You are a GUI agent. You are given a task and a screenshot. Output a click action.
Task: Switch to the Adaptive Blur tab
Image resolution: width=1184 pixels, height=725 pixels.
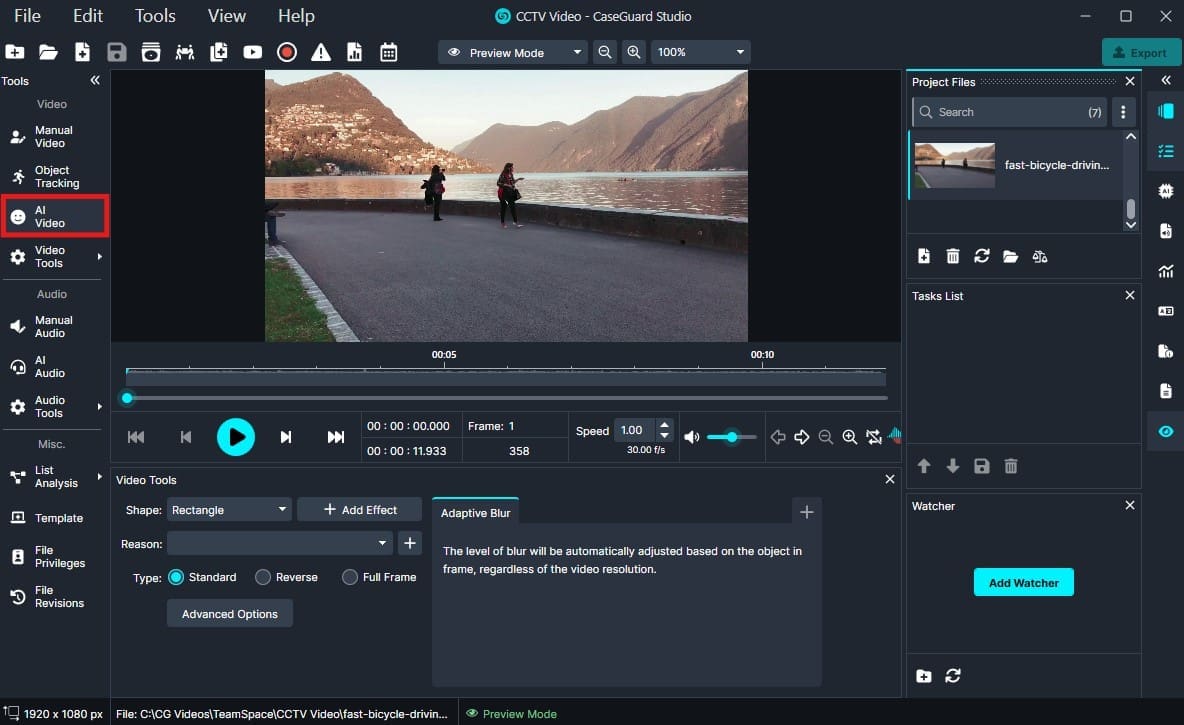point(475,511)
